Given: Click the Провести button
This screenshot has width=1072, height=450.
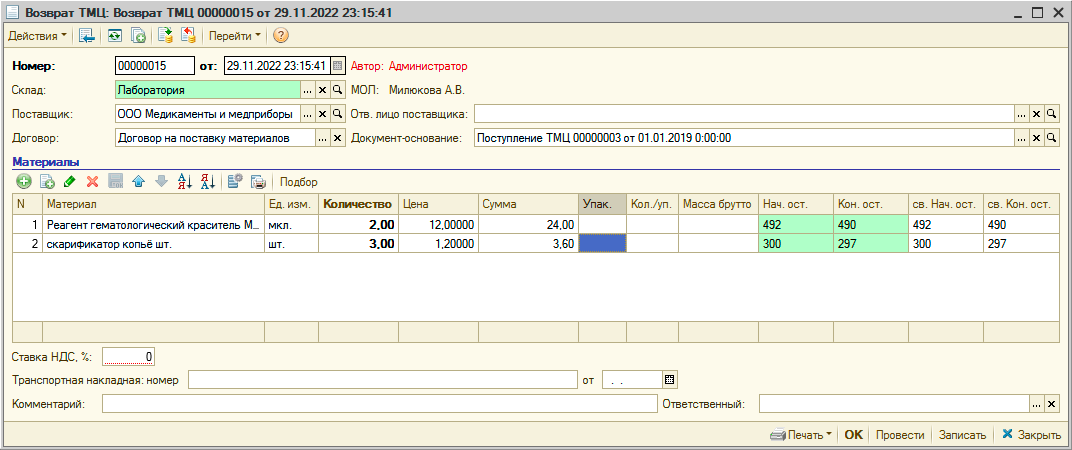Looking at the screenshot, I should pyautogui.click(x=900, y=435).
